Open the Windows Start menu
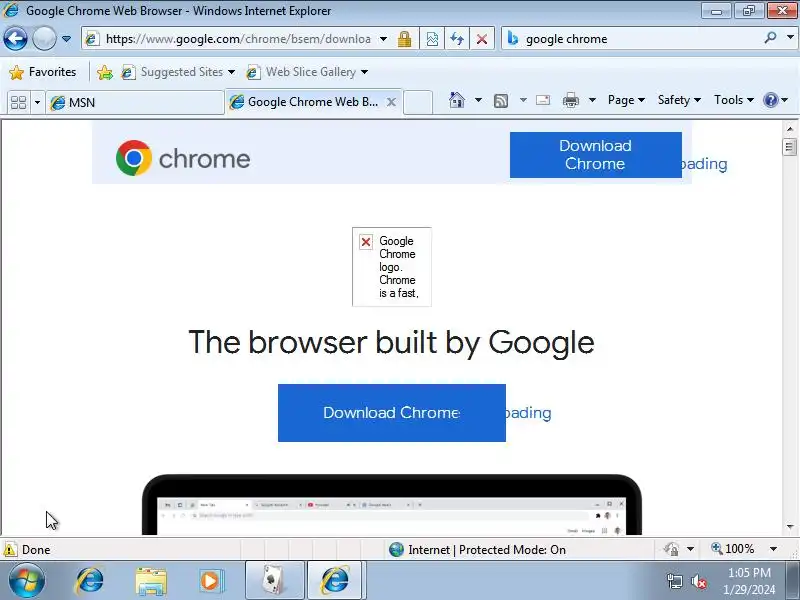The image size is (800, 600). pos(26,581)
